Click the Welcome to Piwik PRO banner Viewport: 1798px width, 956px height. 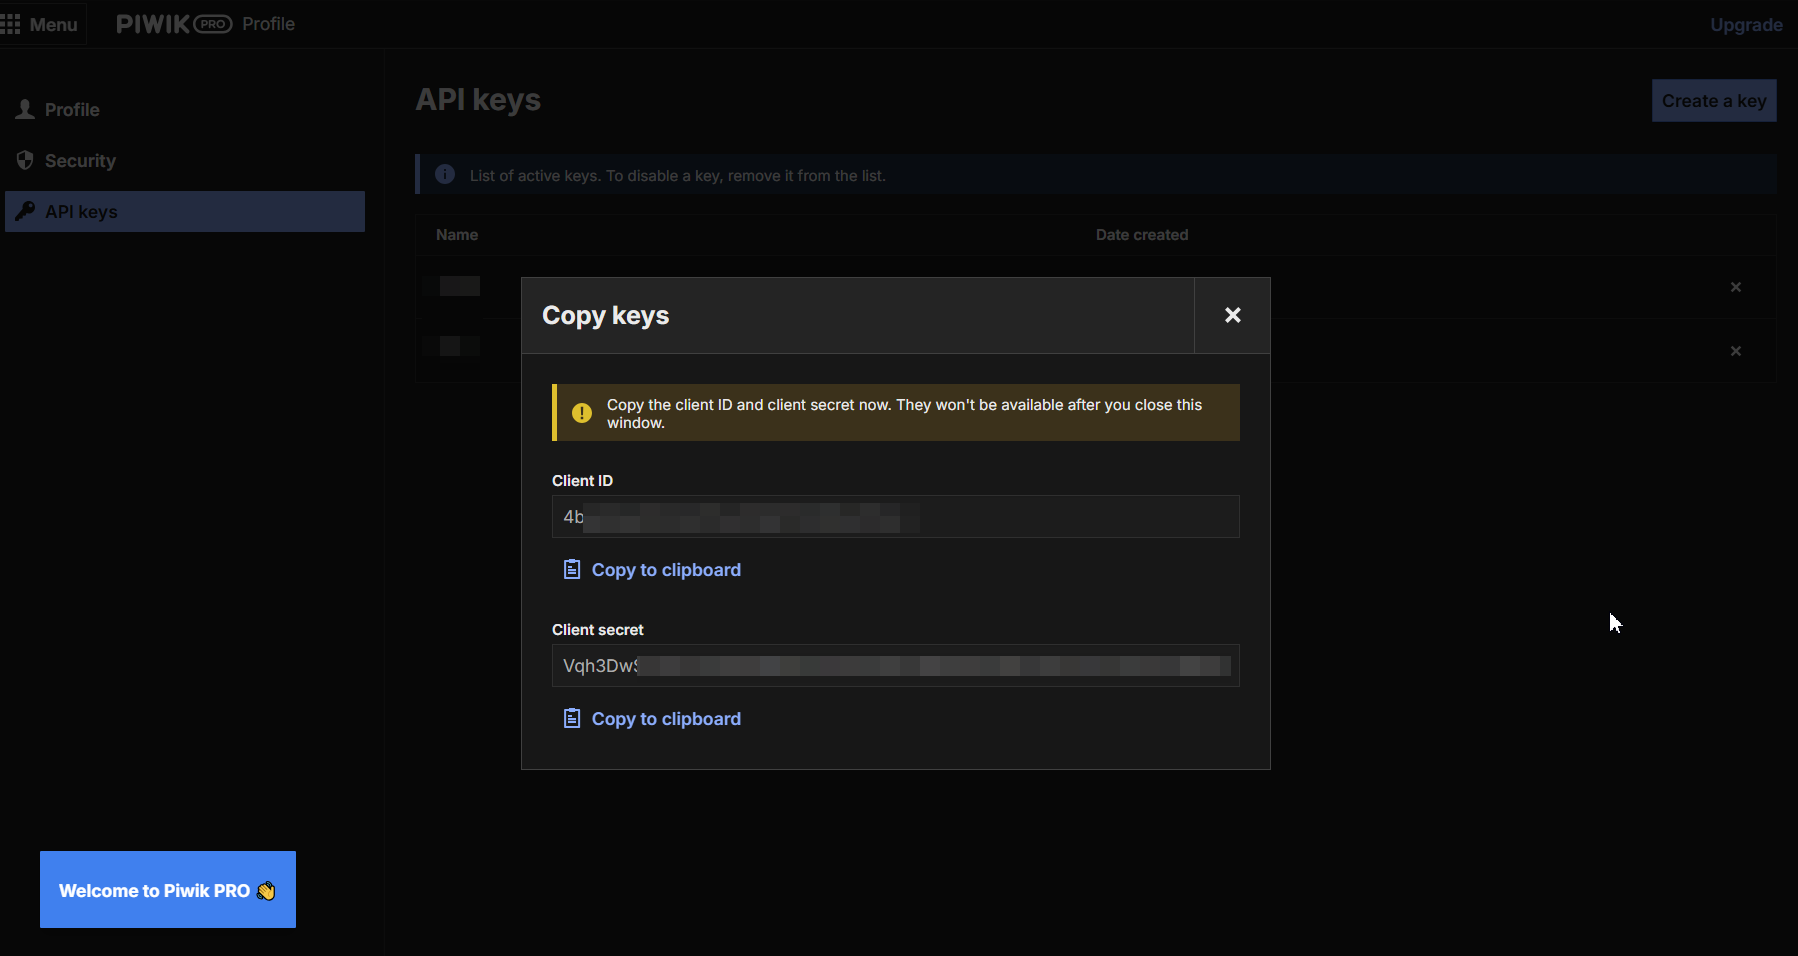168,890
